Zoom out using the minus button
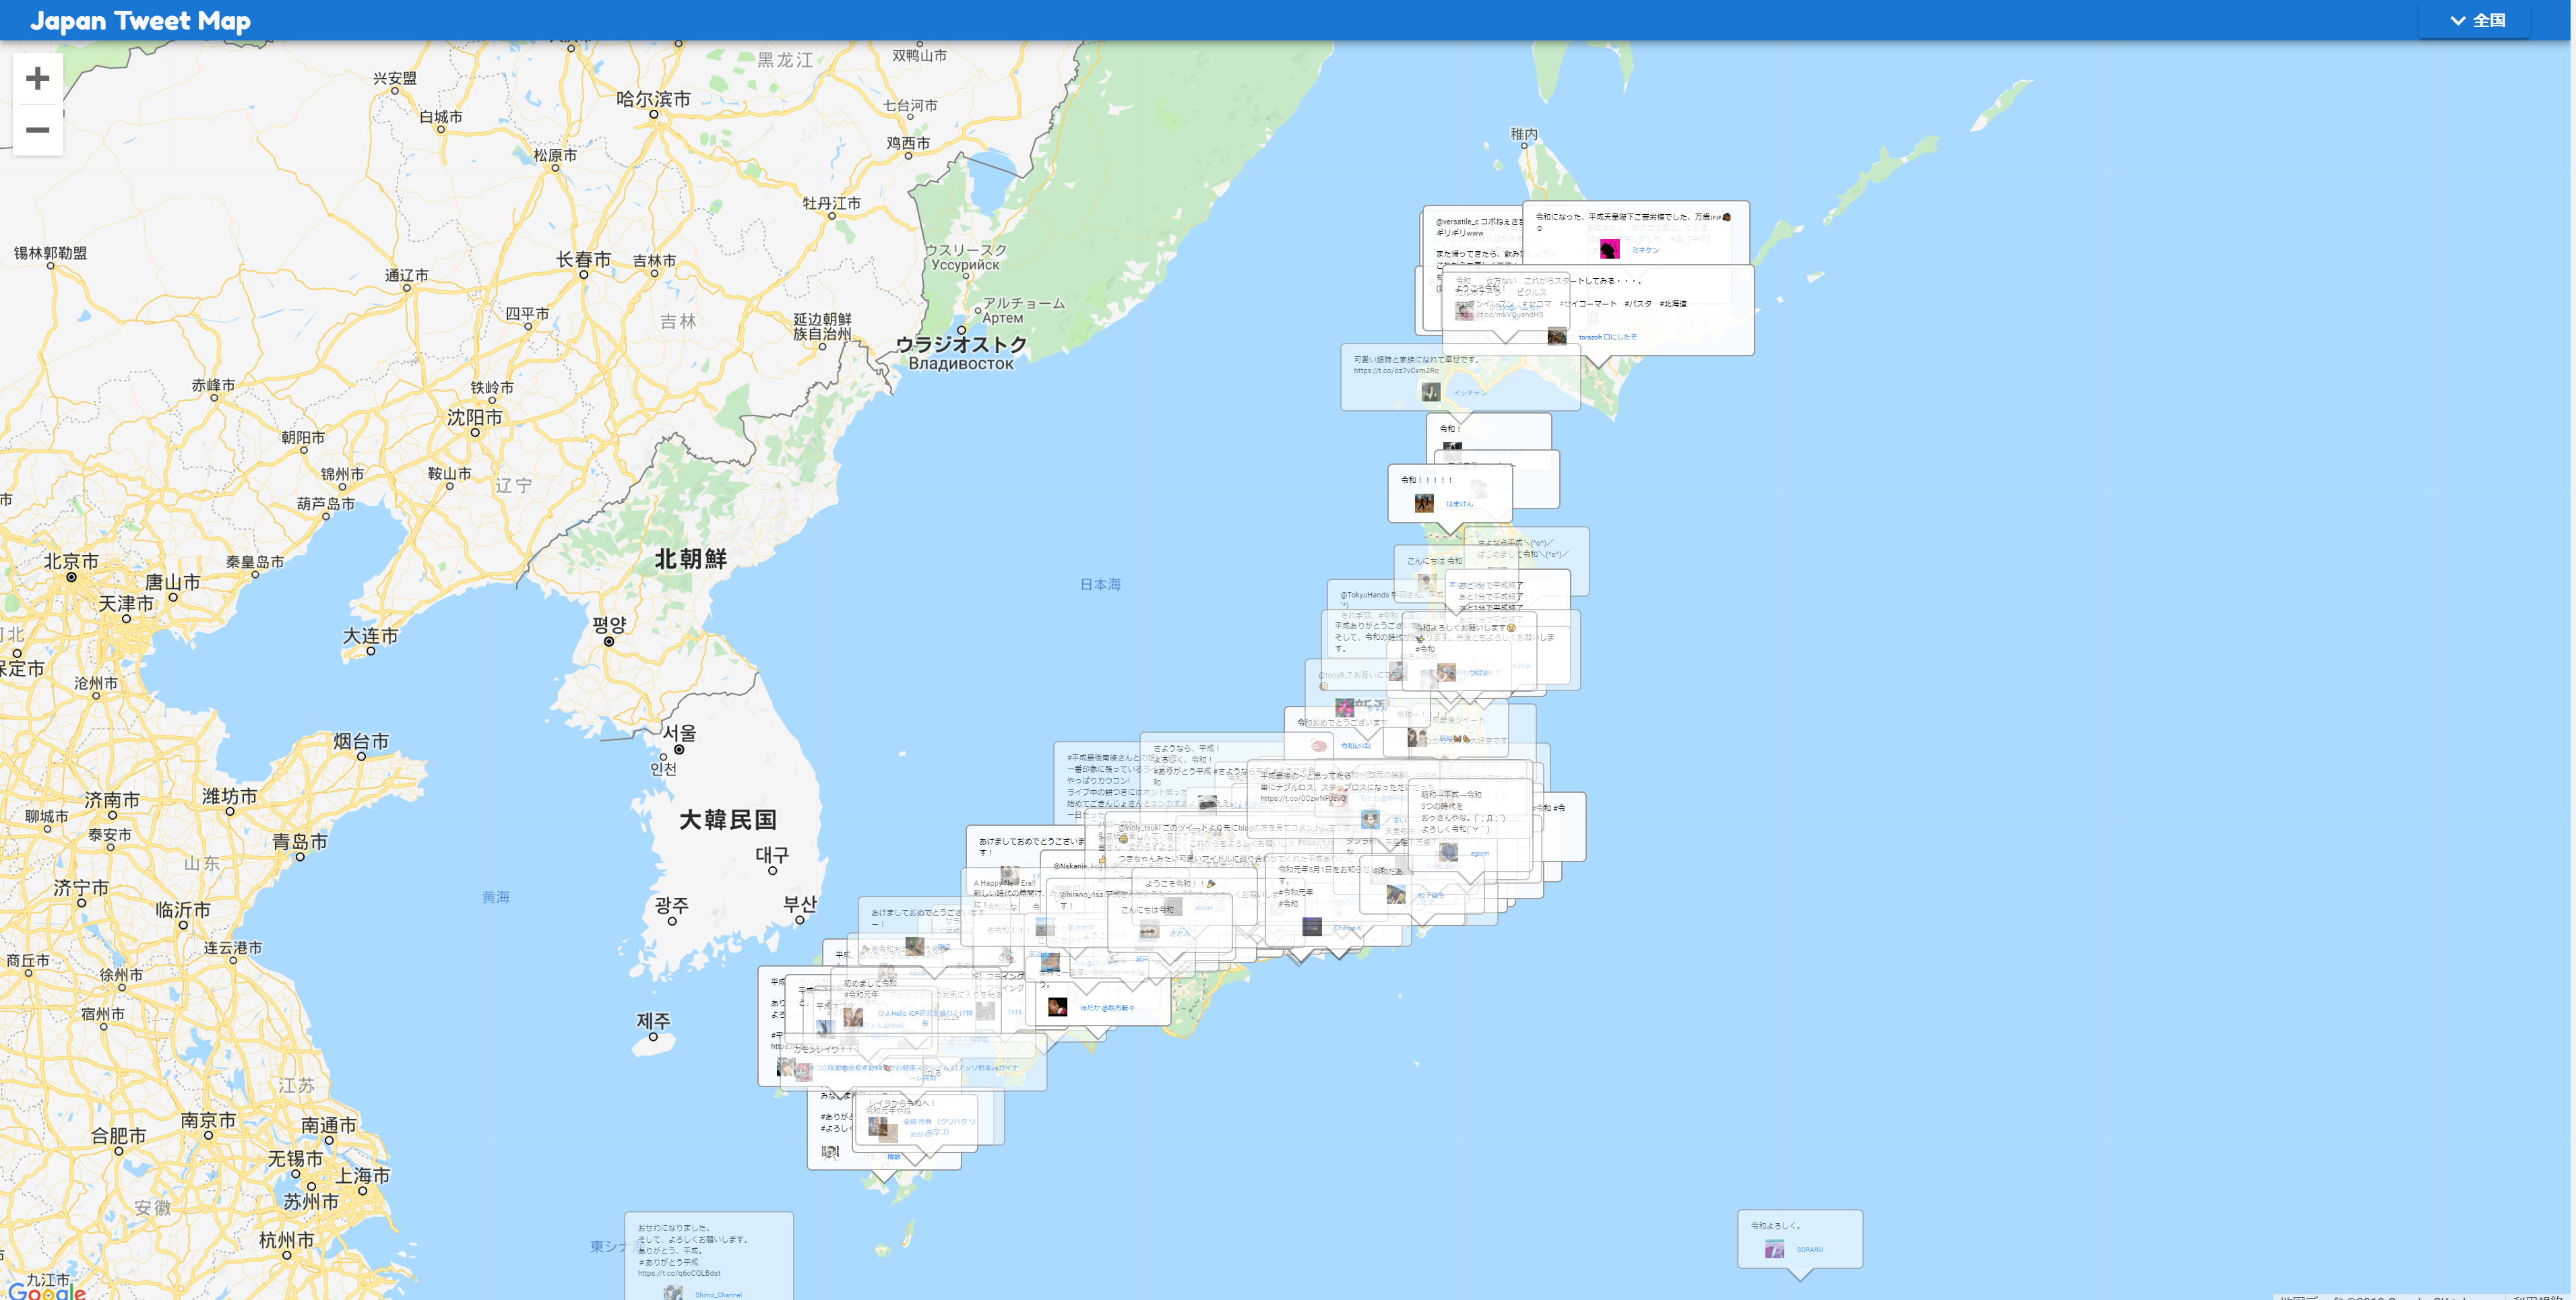The width and height of the screenshot is (2576, 1300). pyautogui.click(x=37, y=130)
